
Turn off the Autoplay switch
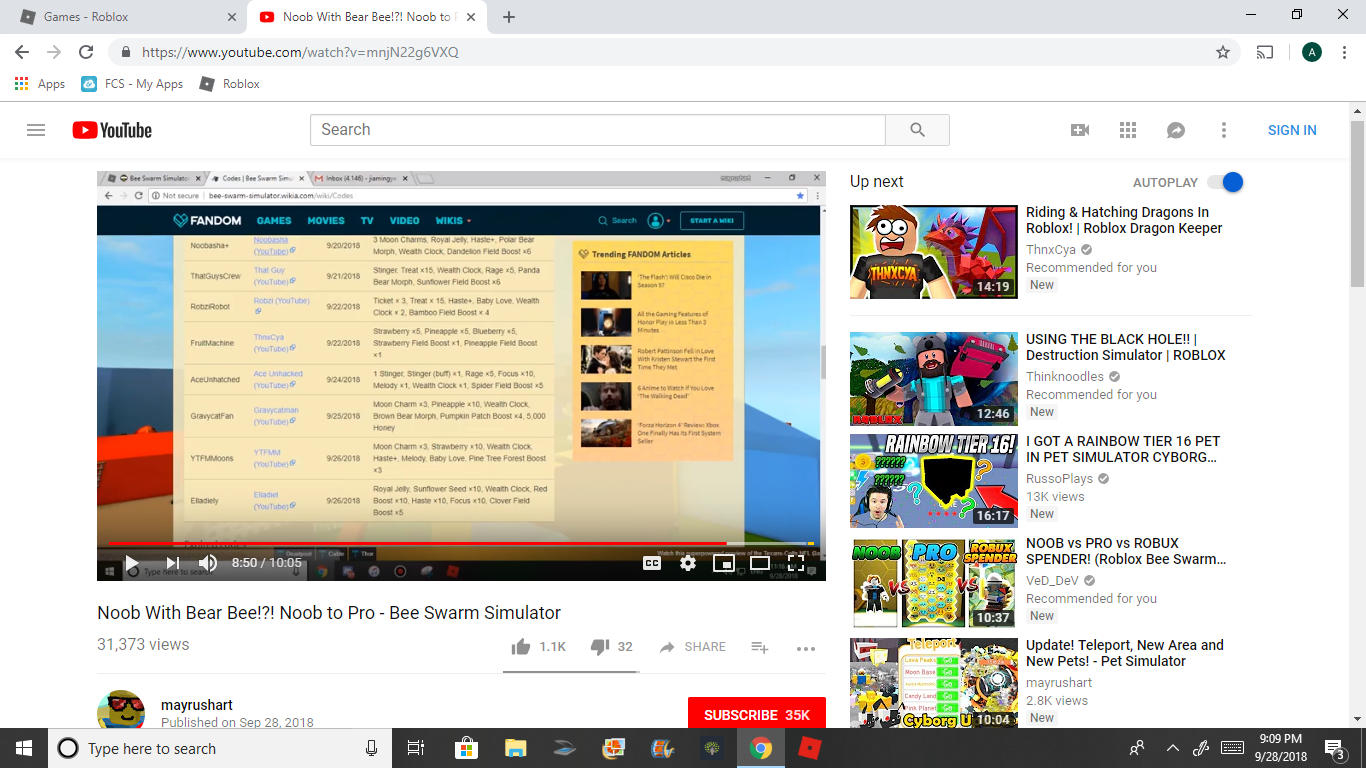[1225, 182]
